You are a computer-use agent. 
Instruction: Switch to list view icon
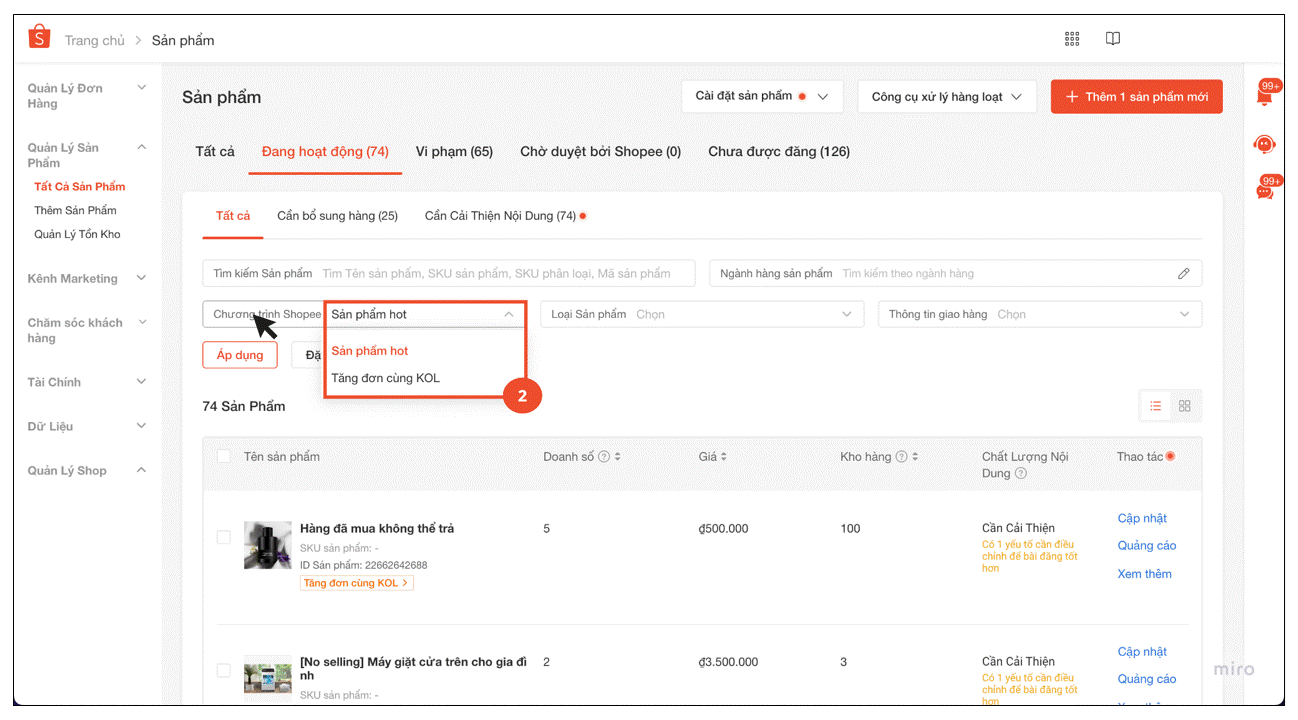pos(1156,406)
